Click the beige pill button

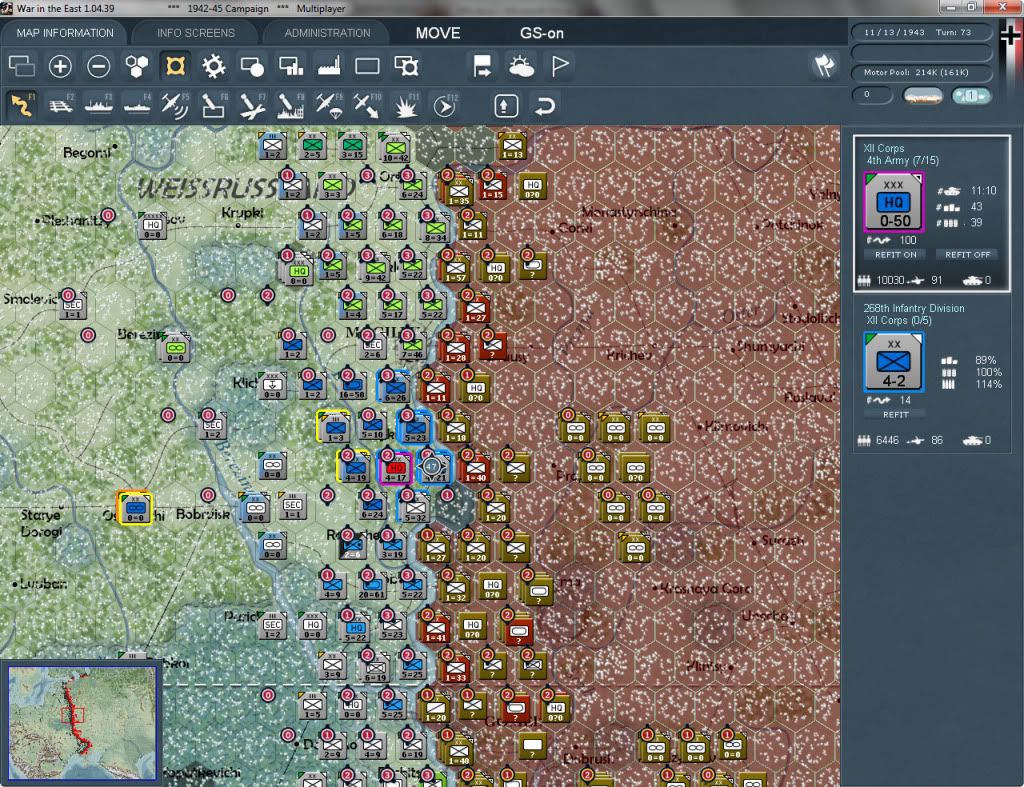(x=922, y=96)
